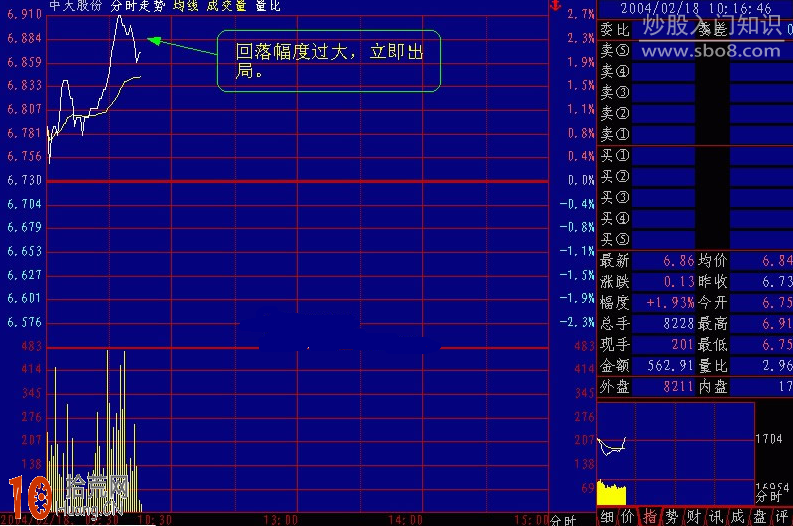Click the 幅度 value +1.93%
The image size is (793, 526).
(x=670, y=303)
